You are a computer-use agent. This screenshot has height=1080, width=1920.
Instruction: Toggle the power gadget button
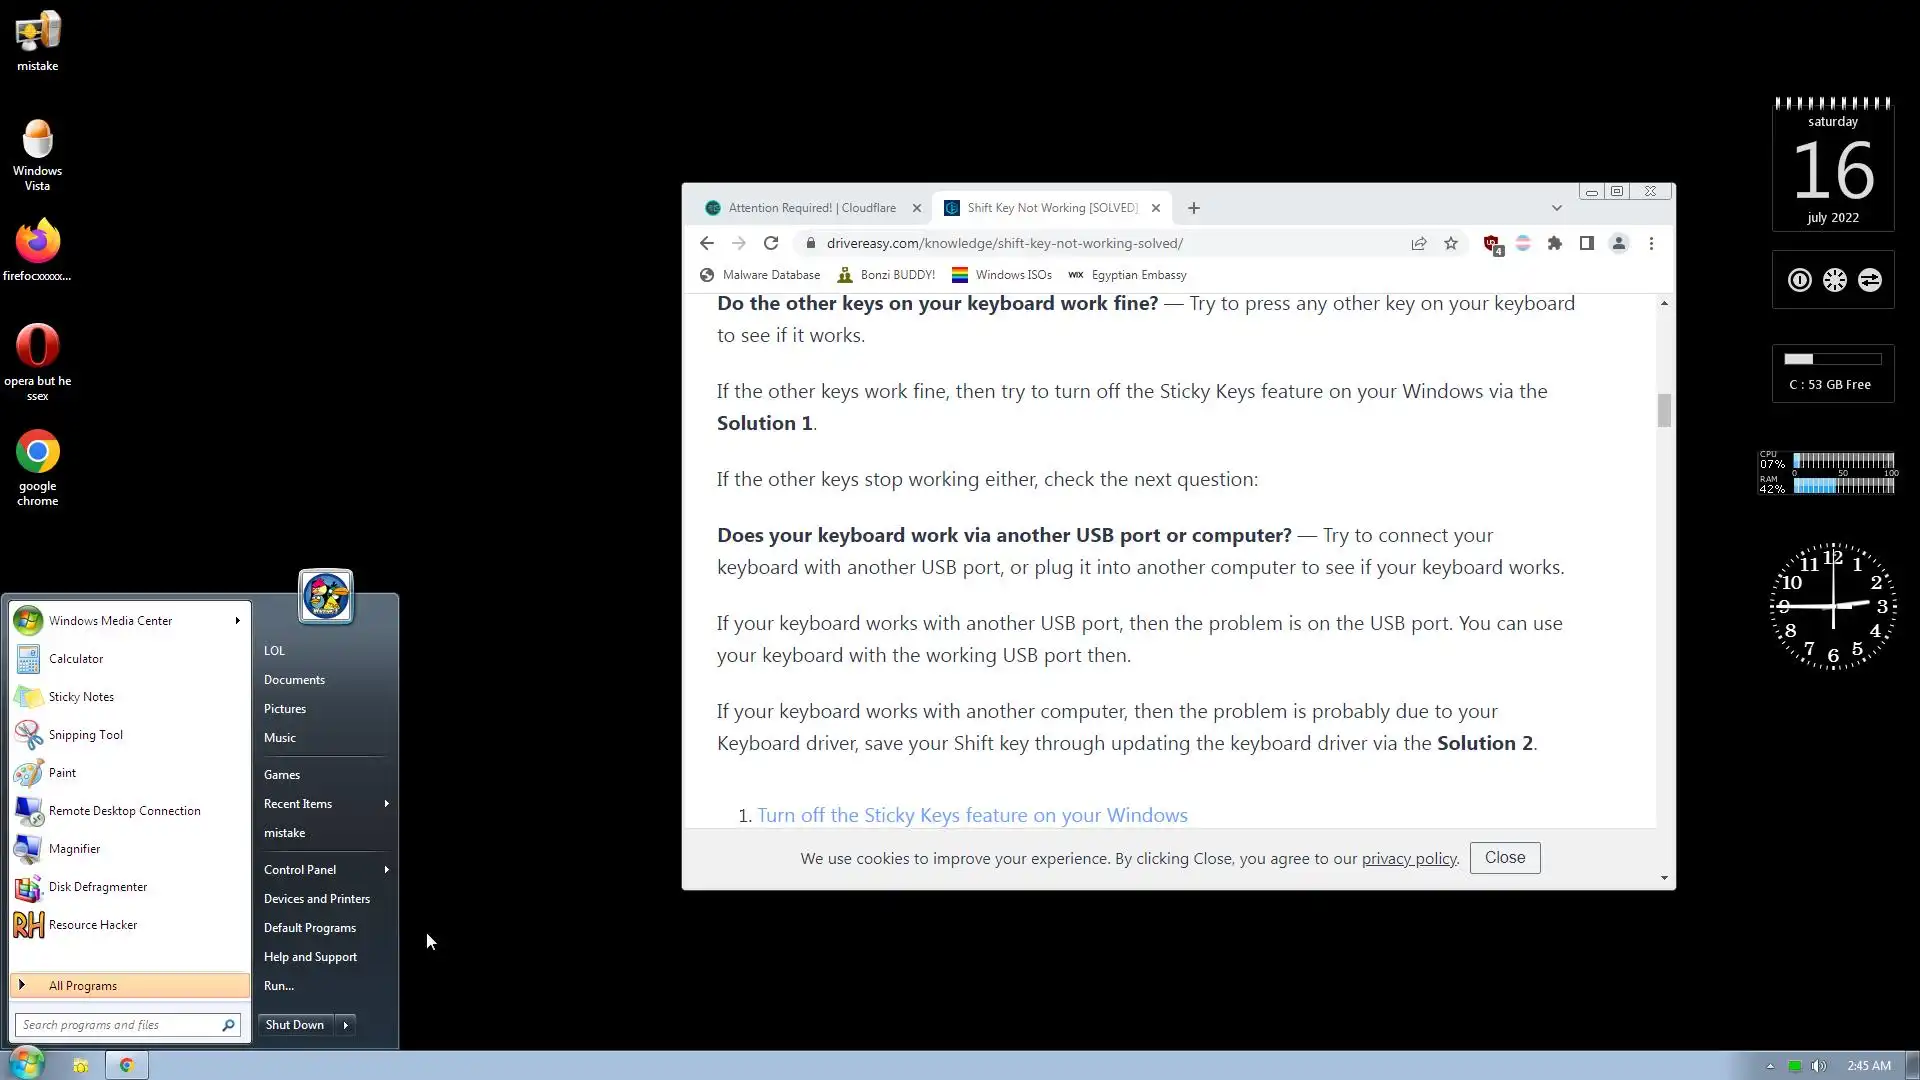(1799, 280)
